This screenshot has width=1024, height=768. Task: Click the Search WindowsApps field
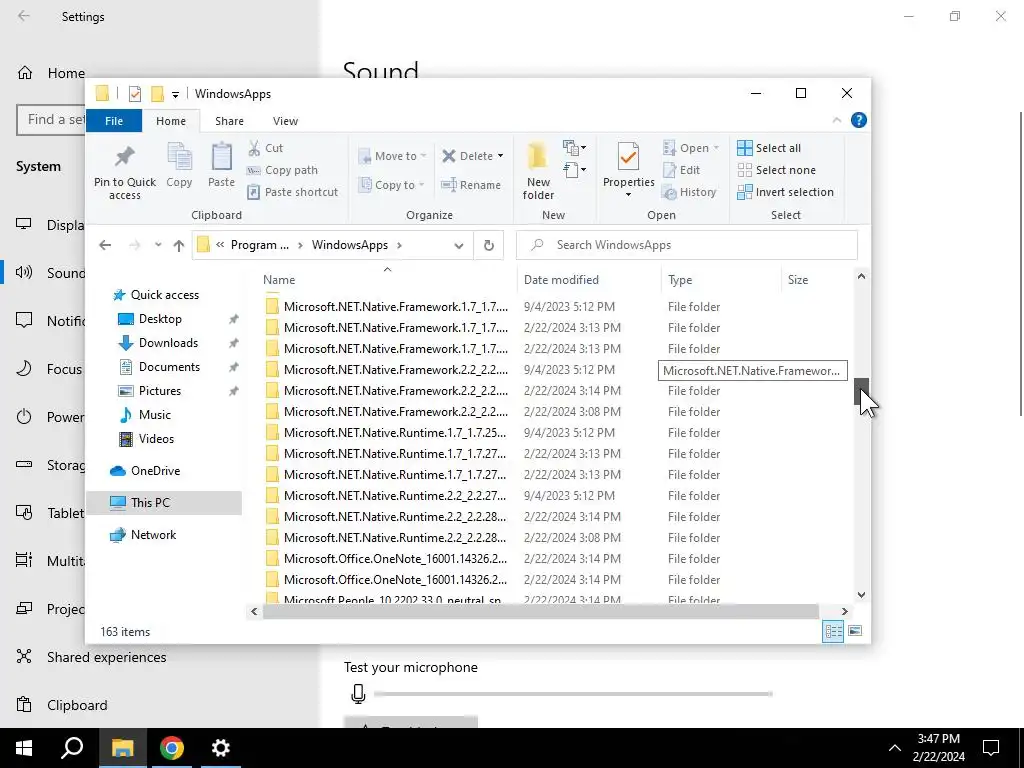click(686, 245)
